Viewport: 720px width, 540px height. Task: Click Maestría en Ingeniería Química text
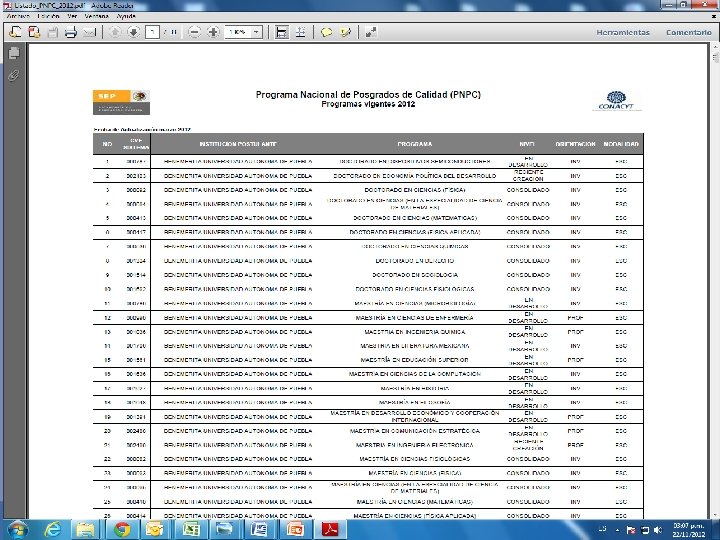(x=415, y=332)
